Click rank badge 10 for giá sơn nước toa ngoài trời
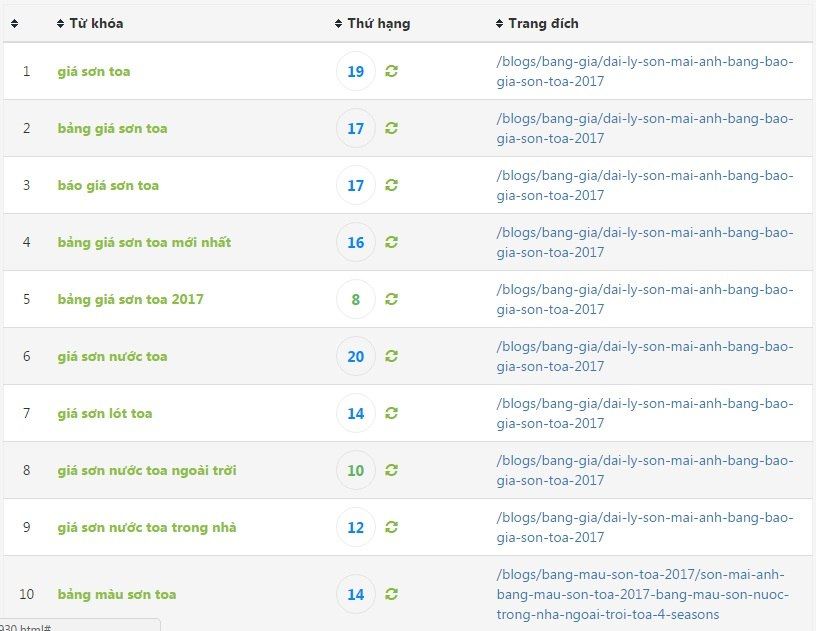The image size is (816, 631). click(x=356, y=470)
